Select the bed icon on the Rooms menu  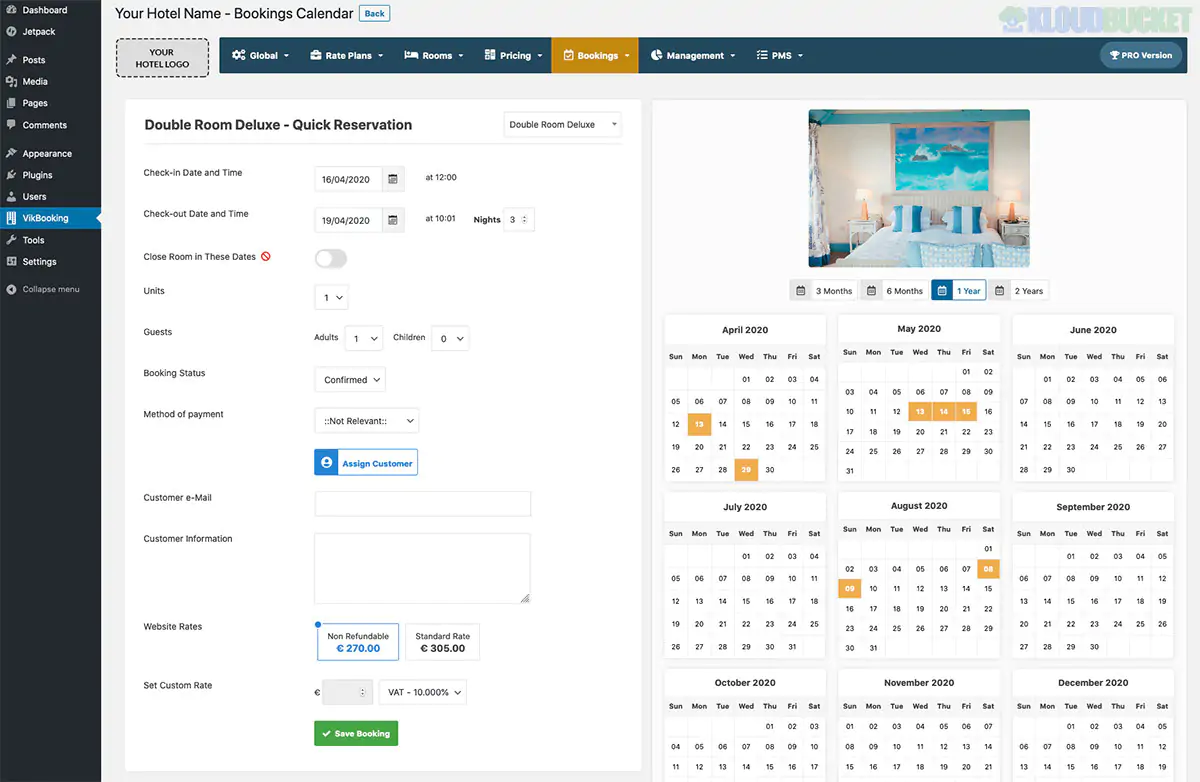click(x=413, y=55)
